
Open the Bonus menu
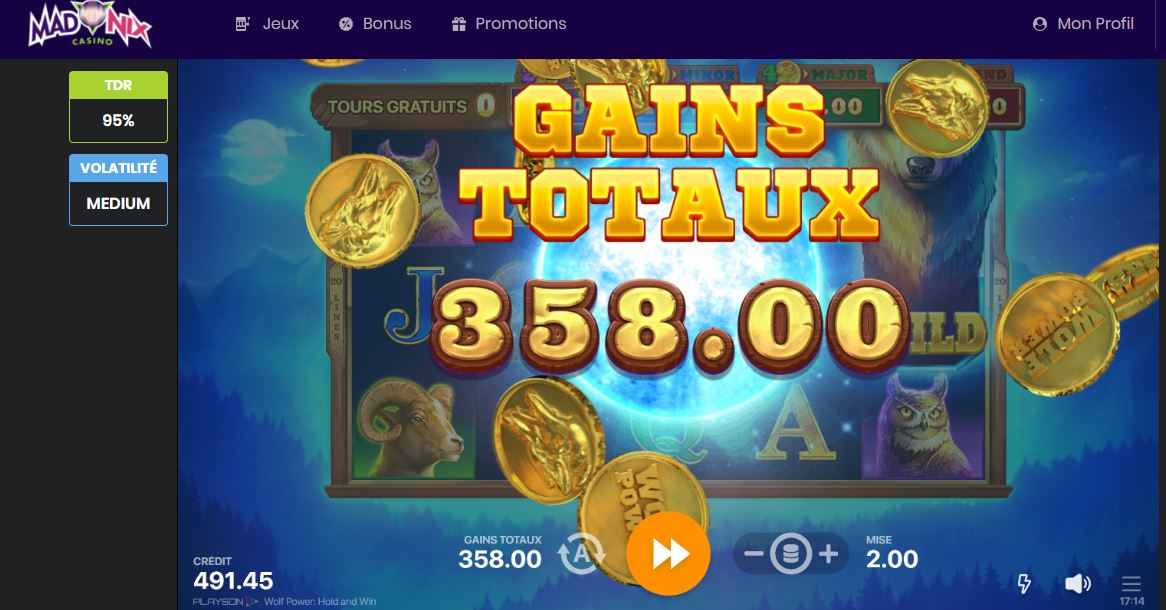coord(375,24)
